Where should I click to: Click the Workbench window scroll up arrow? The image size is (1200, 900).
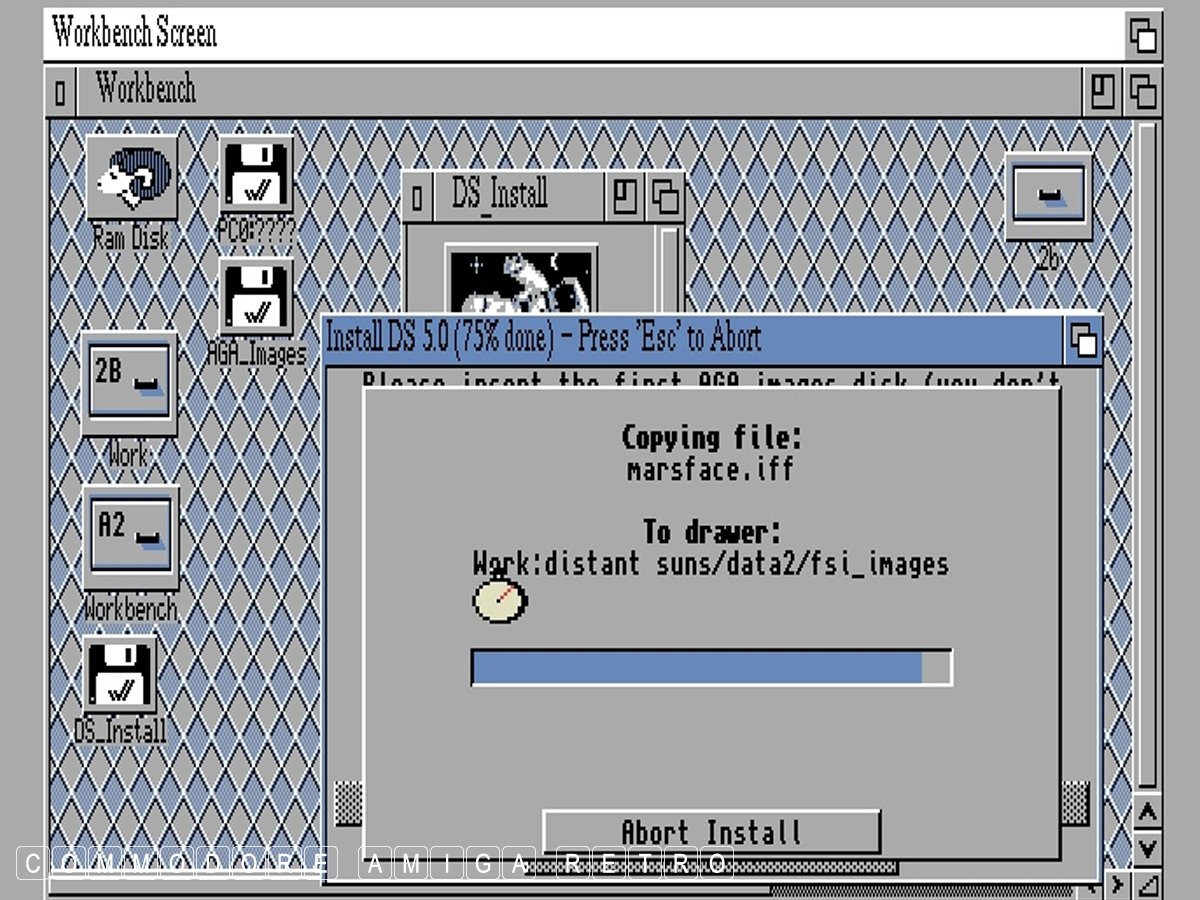click(1148, 812)
